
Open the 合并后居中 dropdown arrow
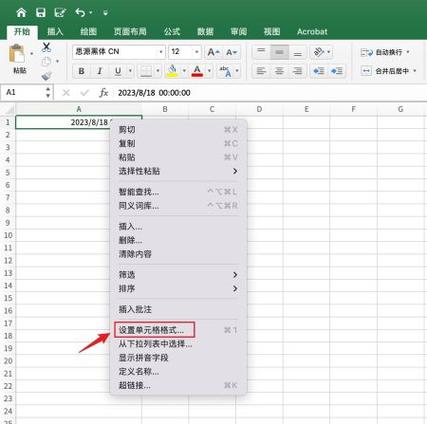click(x=415, y=71)
